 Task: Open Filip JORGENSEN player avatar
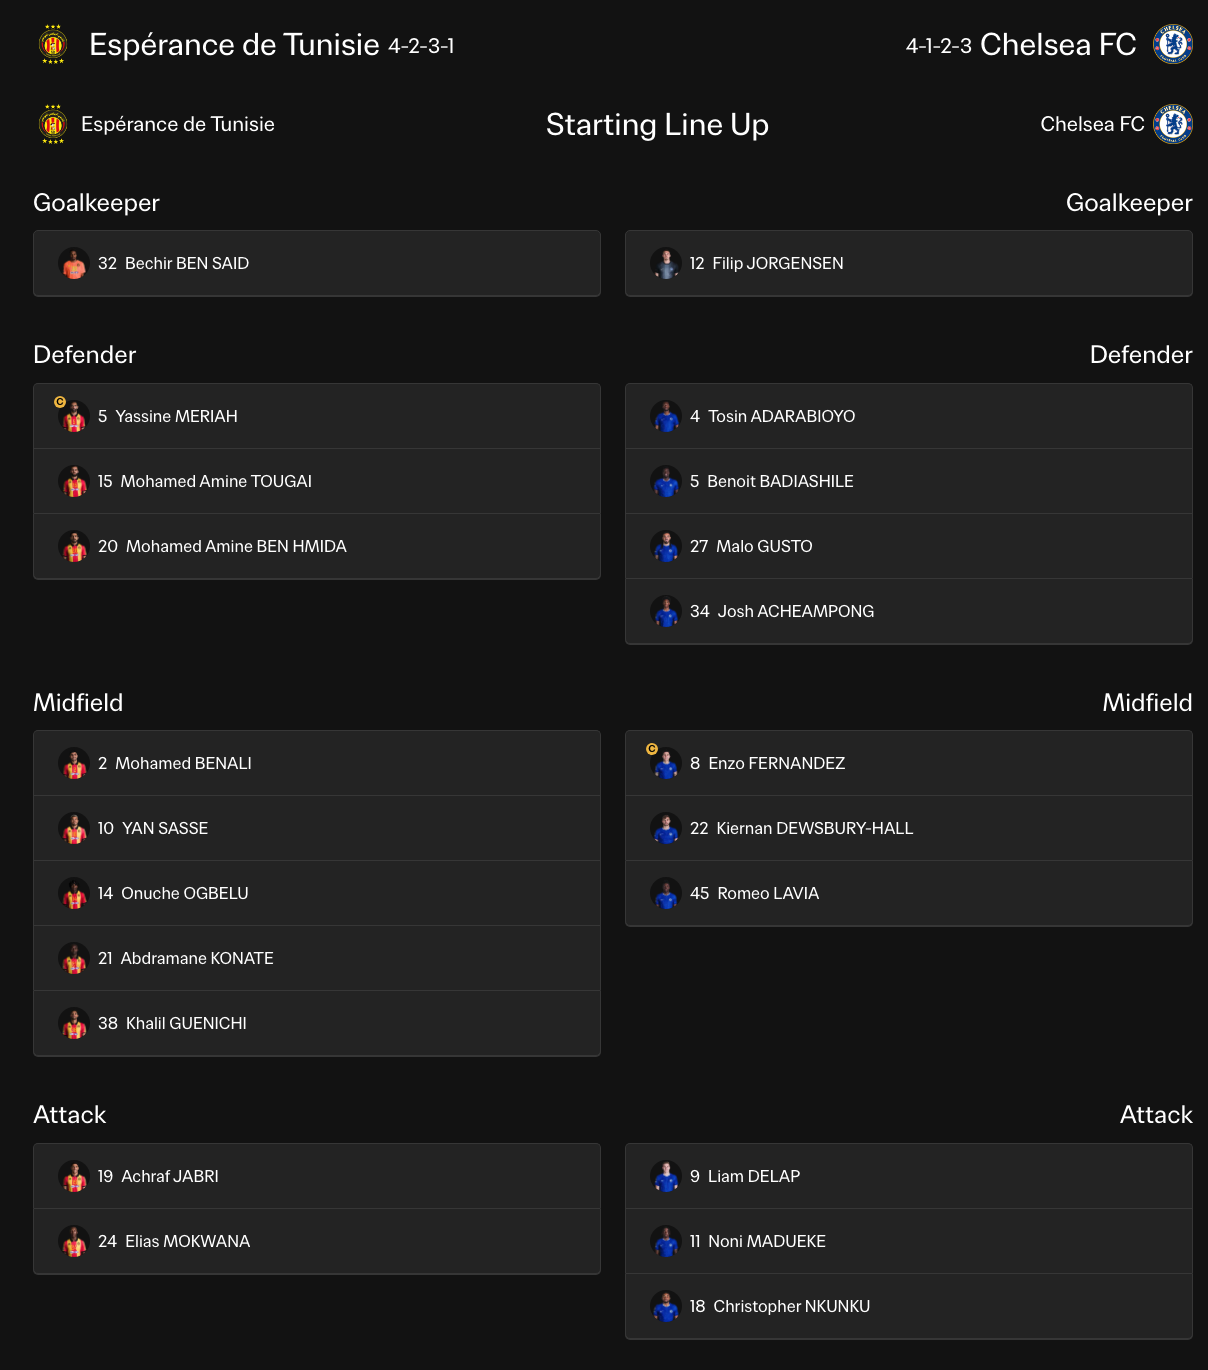tap(666, 263)
